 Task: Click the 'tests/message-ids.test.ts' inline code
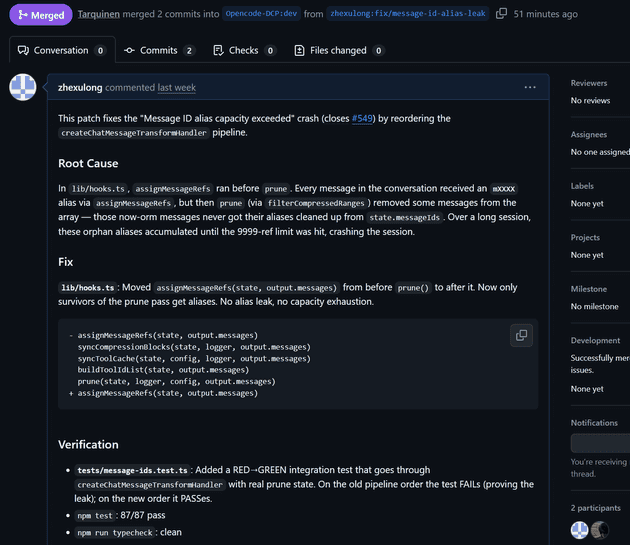pyautogui.click(x=132, y=470)
